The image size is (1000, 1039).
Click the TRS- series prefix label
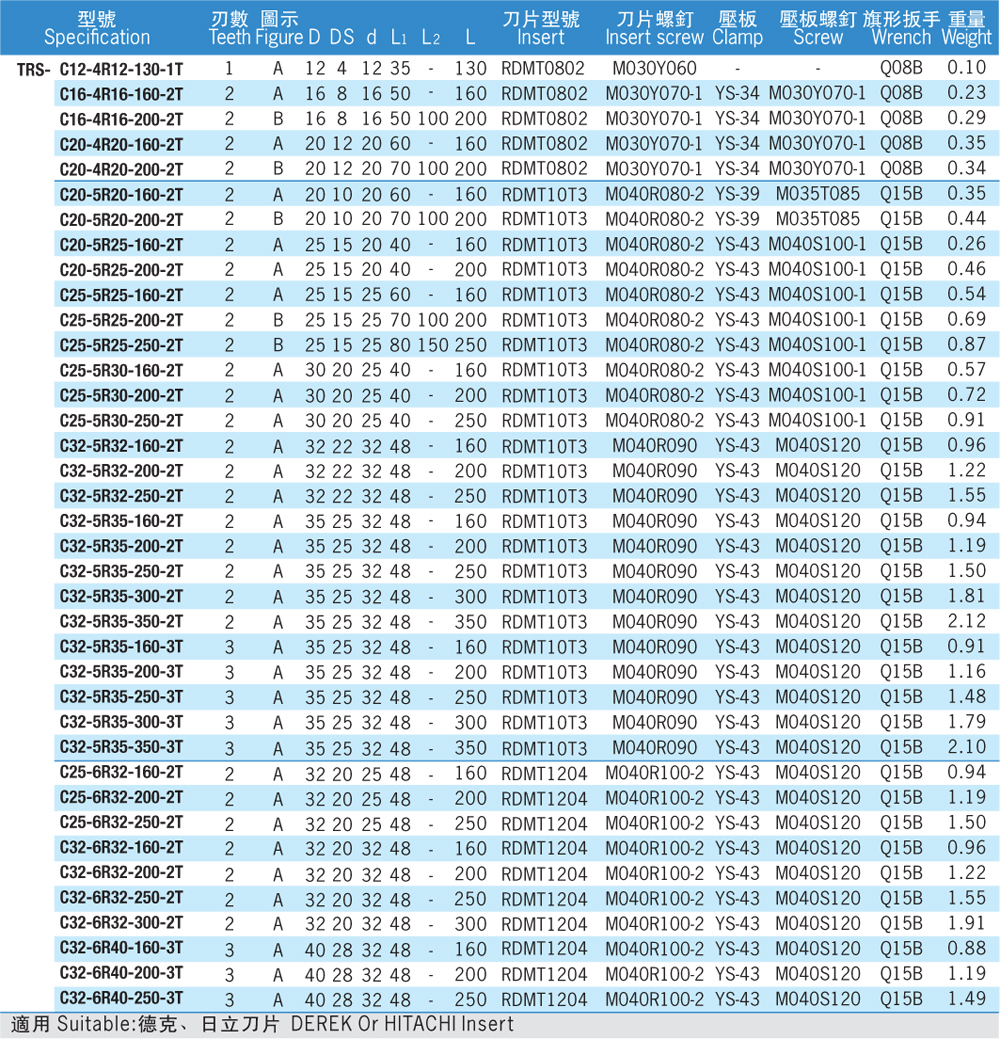click(x=34, y=69)
